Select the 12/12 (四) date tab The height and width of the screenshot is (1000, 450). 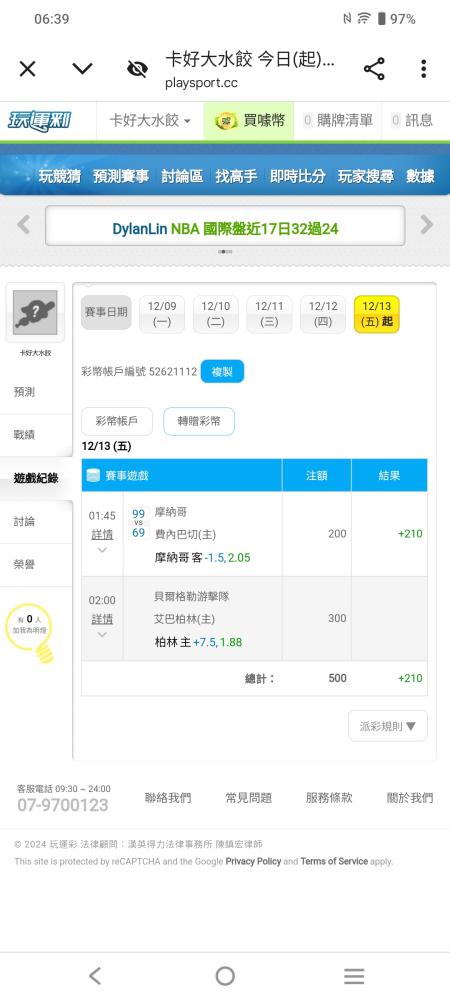323,314
